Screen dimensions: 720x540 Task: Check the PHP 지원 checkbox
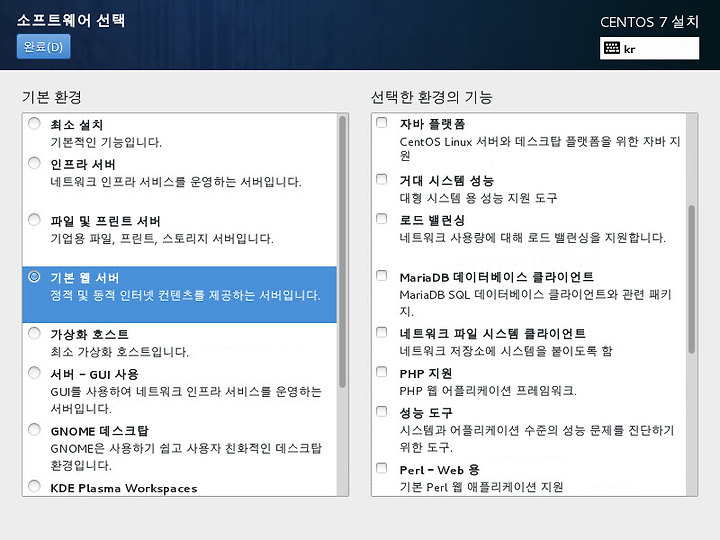382,371
